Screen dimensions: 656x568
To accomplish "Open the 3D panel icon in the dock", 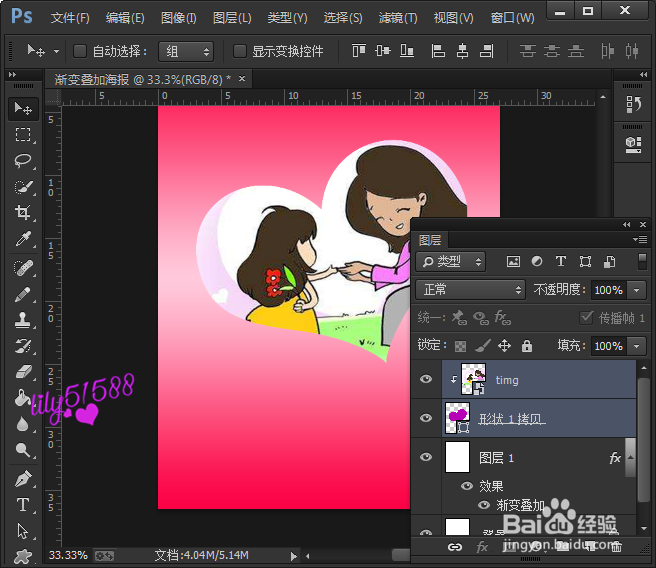I will (633, 144).
